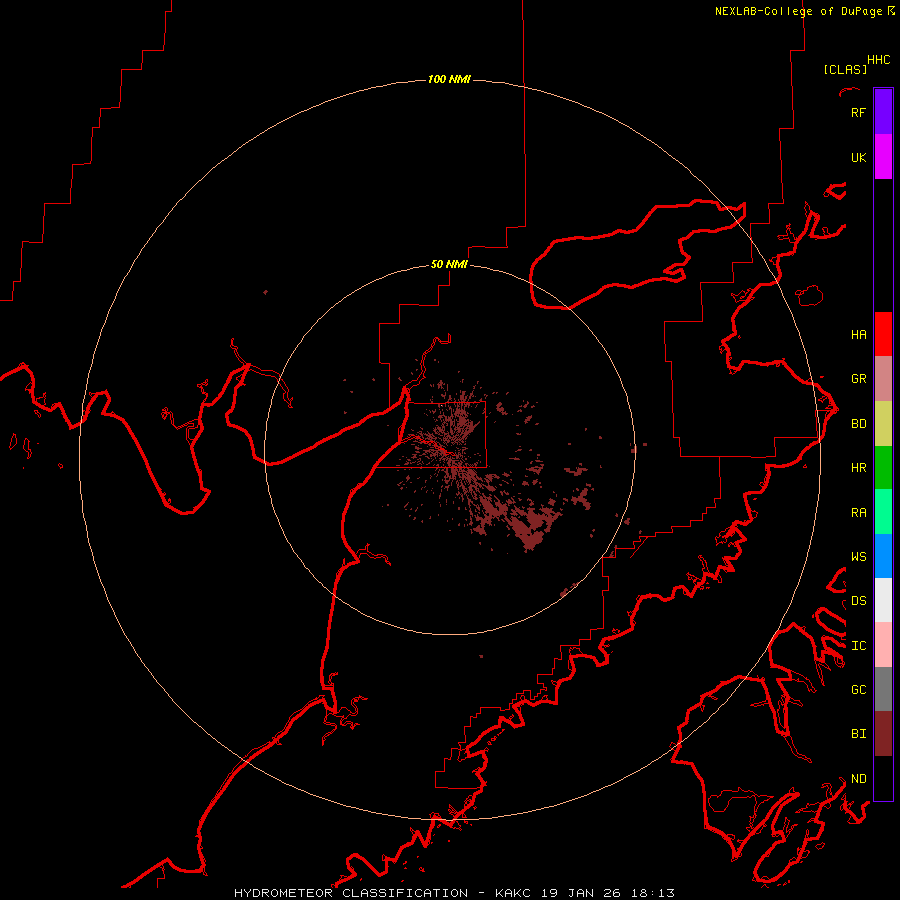The image size is (900, 900).
Task: Click the [CLAS] legend header
Action: [845, 69]
